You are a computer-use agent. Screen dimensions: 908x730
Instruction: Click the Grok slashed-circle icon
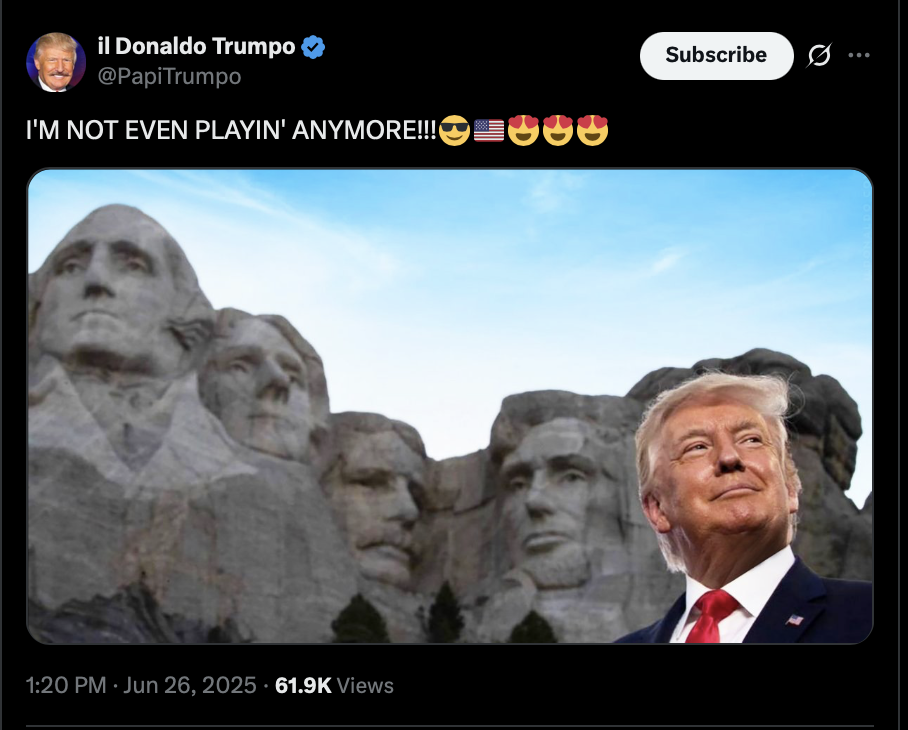click(x=819, y=55)
